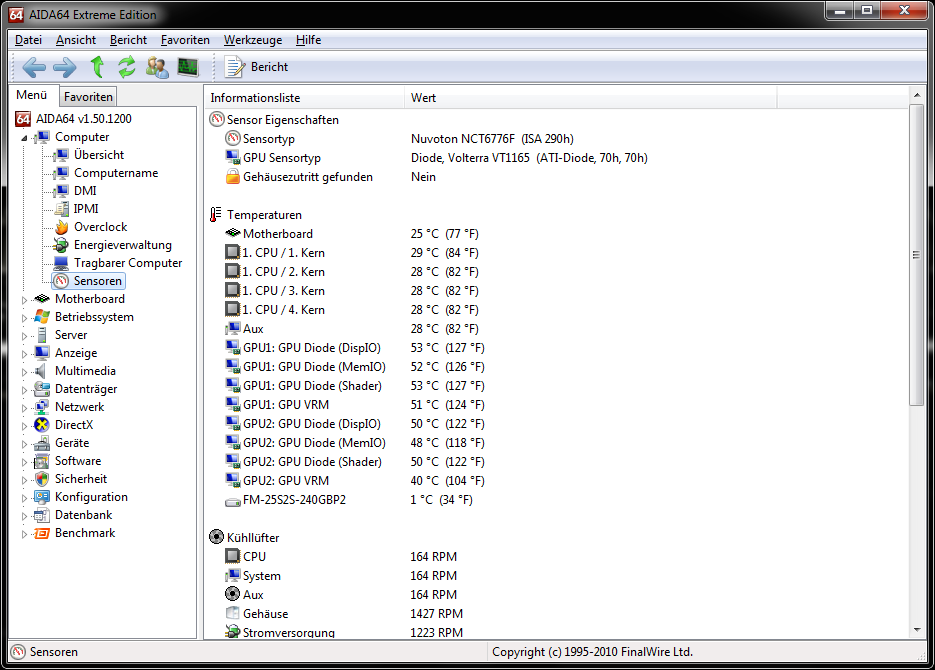
Task: Click the green up-level arrow icon
Action: point(97,67)
